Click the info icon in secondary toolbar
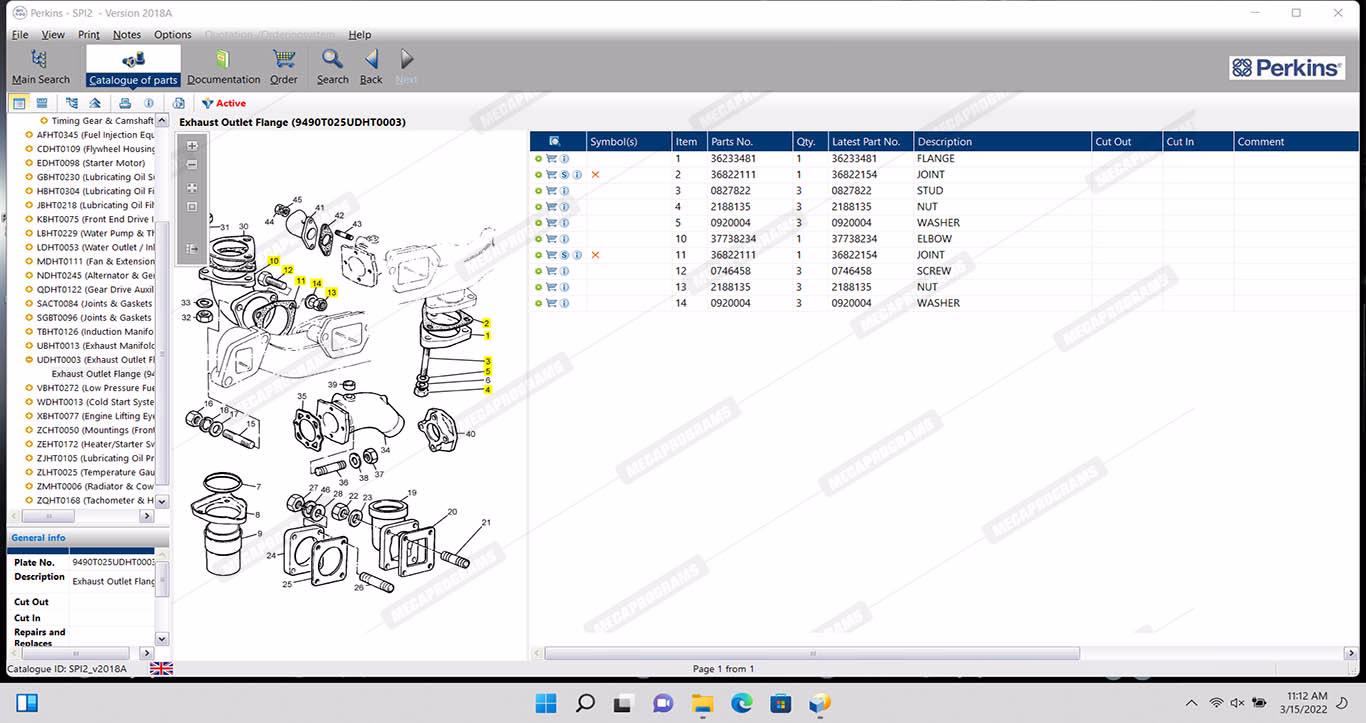The image size is (1366, 723). [x=149, y=103]
